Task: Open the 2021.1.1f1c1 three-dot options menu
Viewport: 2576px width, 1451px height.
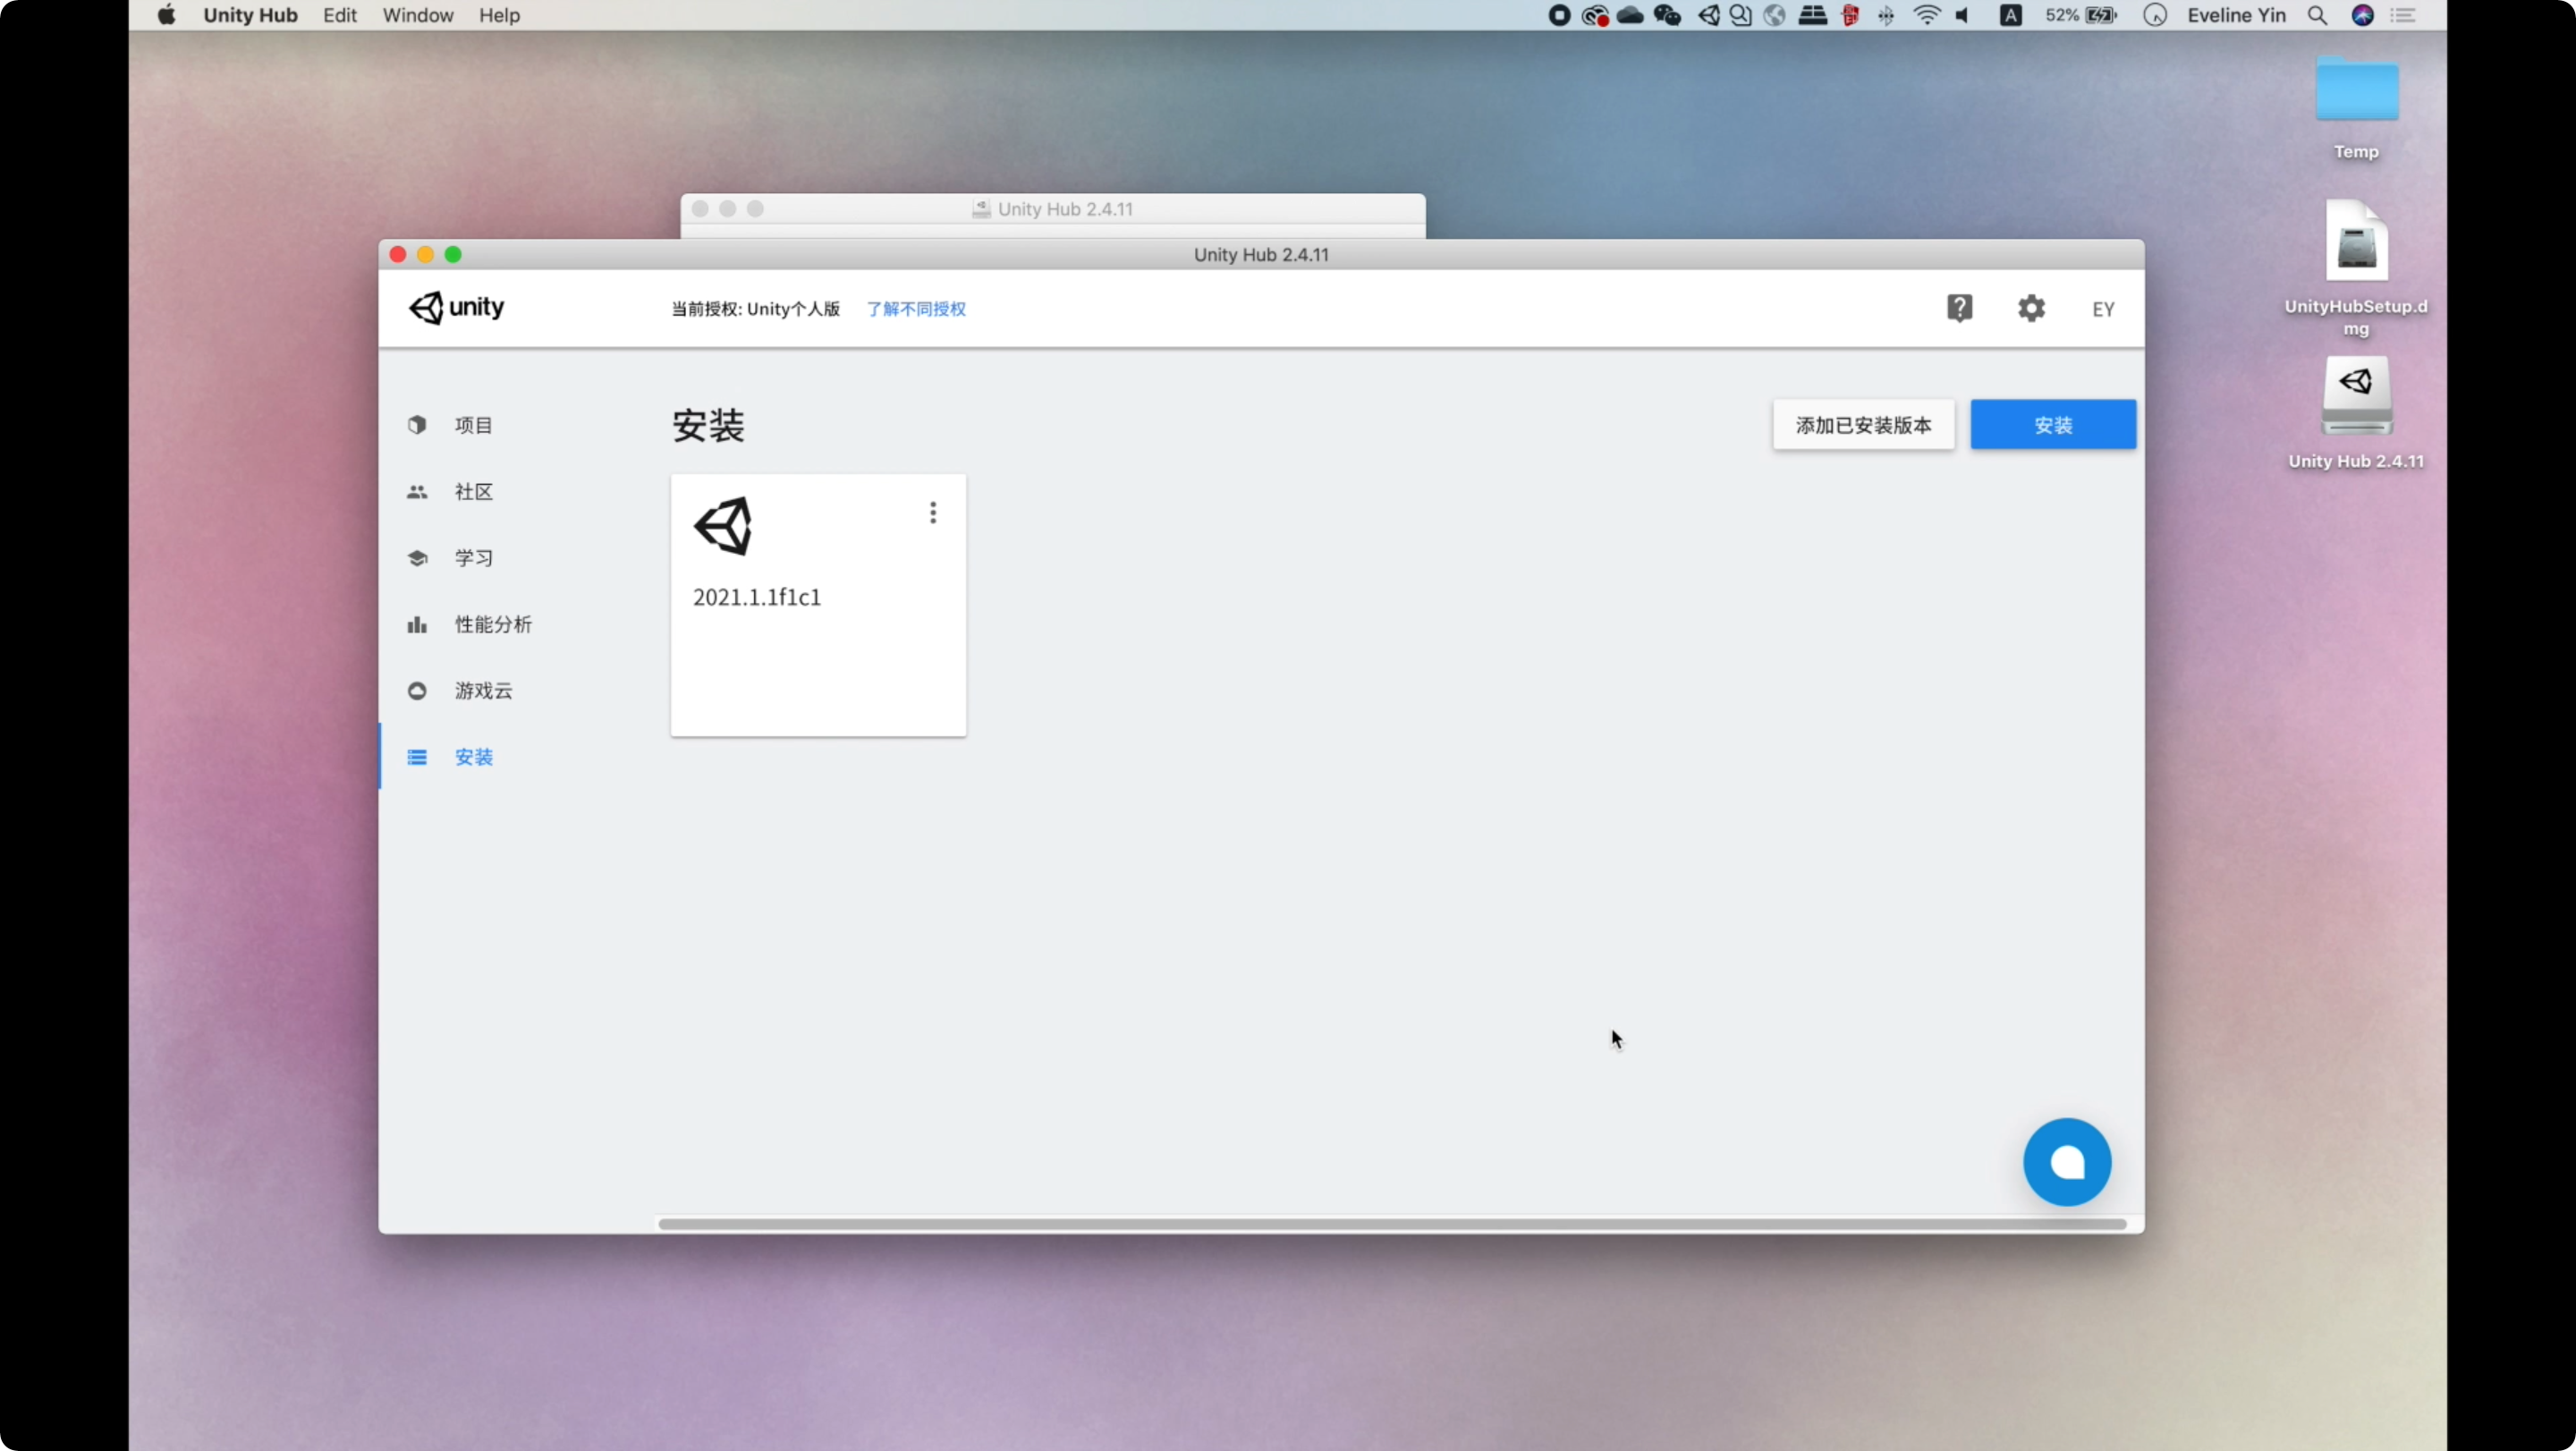Action: point(933,513)
